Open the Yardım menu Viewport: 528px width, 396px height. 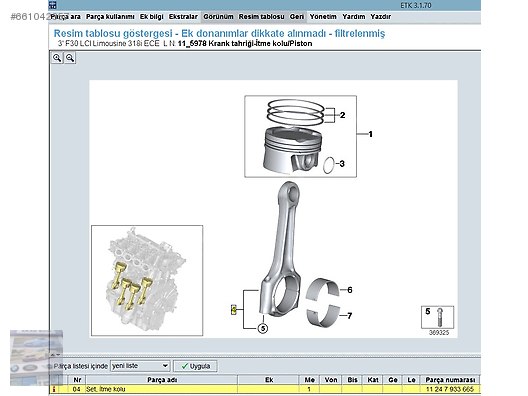354,17
